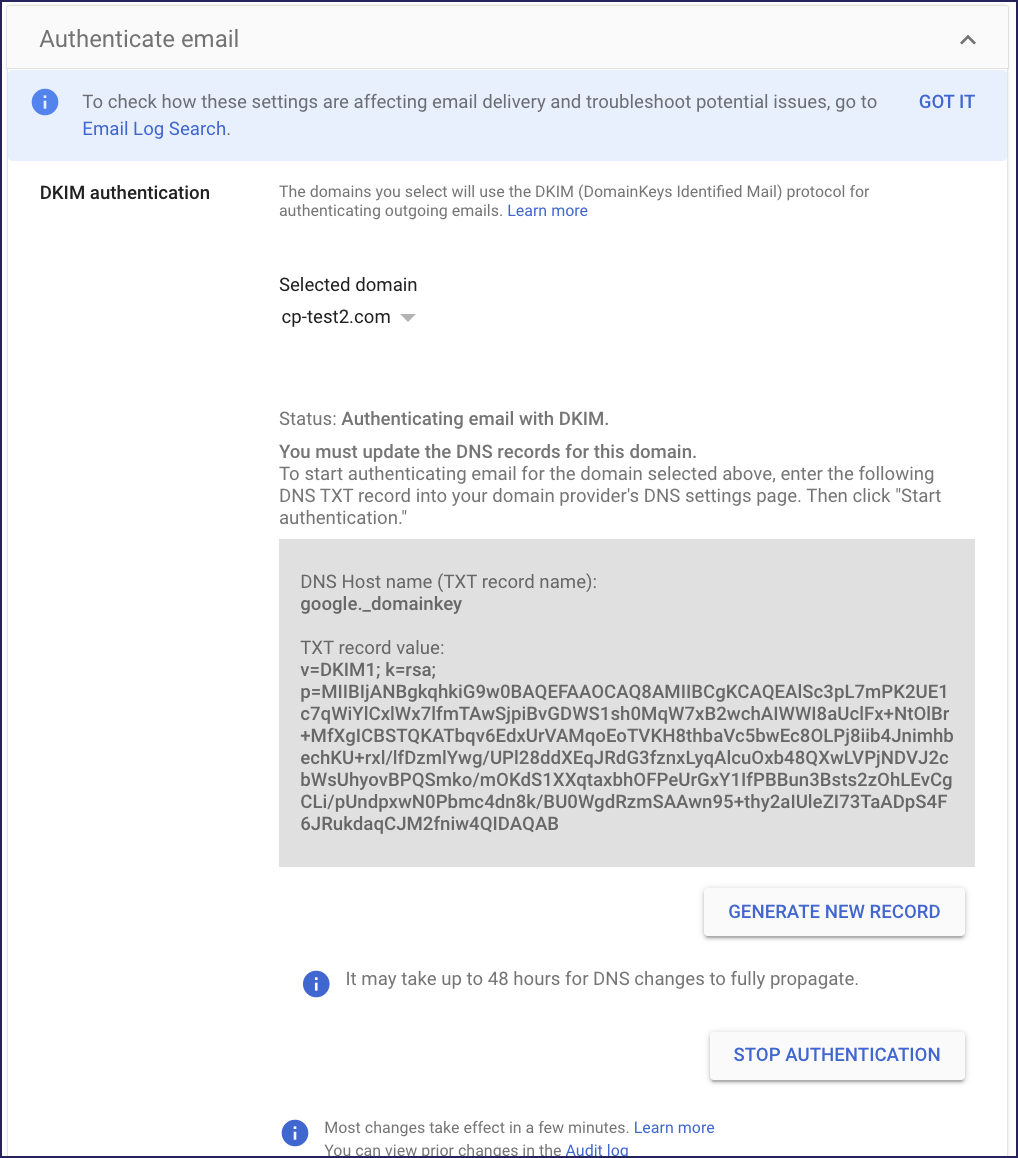The height and width of the screenshot is (1158, 1018).
Task: Click the 'You must update the DNS records' notice
Action: click(488, 451)
